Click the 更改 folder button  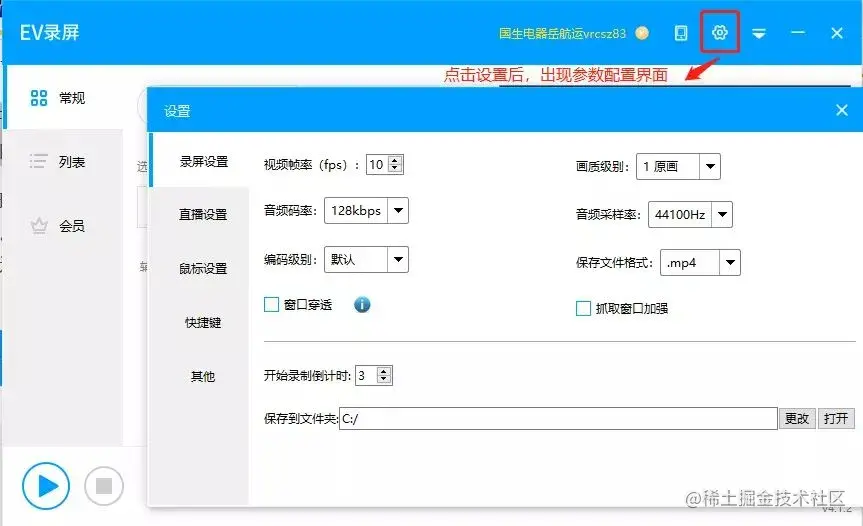[797, 419]
